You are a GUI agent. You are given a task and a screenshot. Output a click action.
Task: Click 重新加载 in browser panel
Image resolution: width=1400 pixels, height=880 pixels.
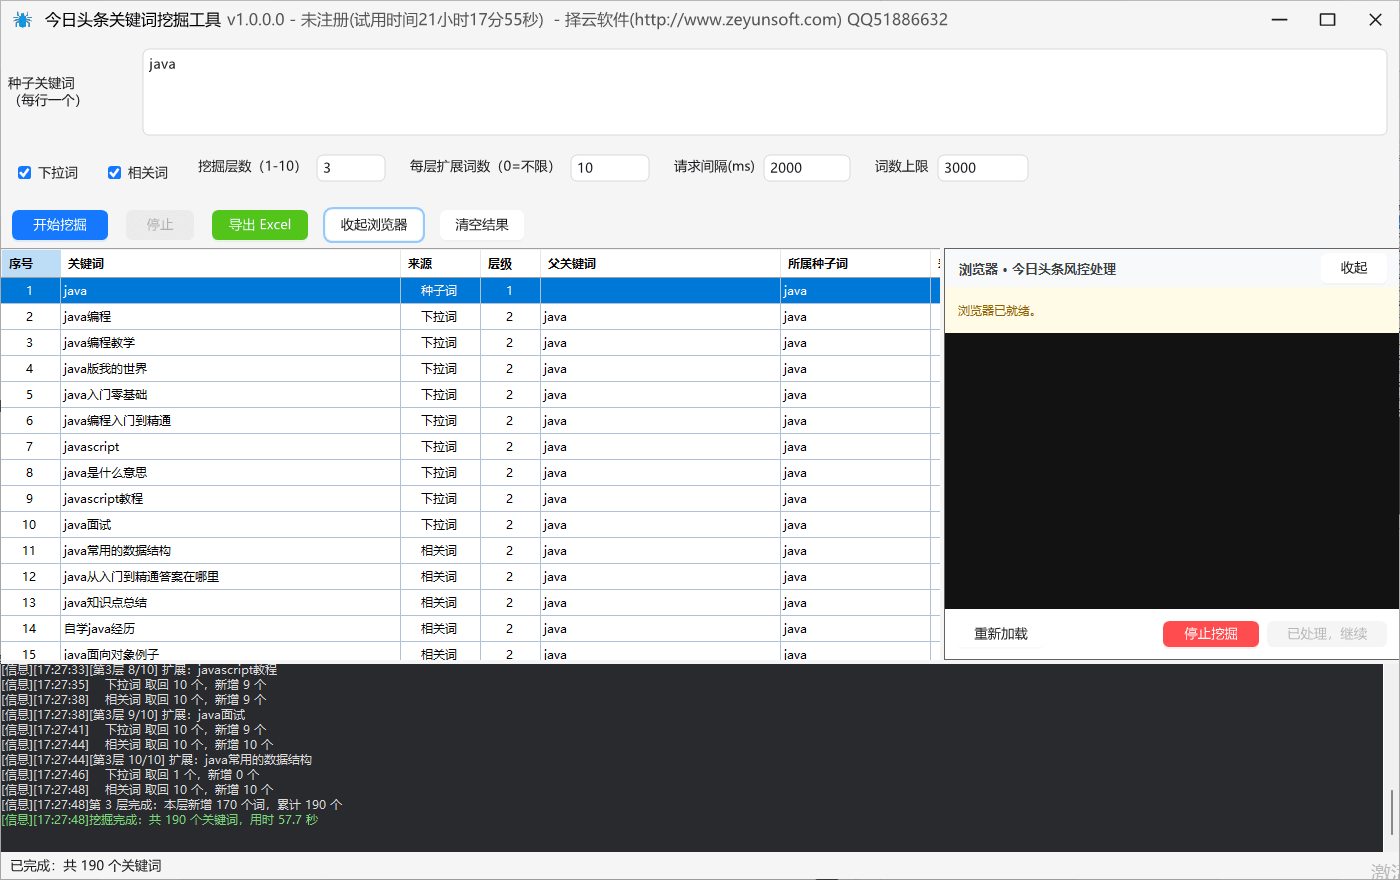pyautogui.click(x=1001, y=634)
